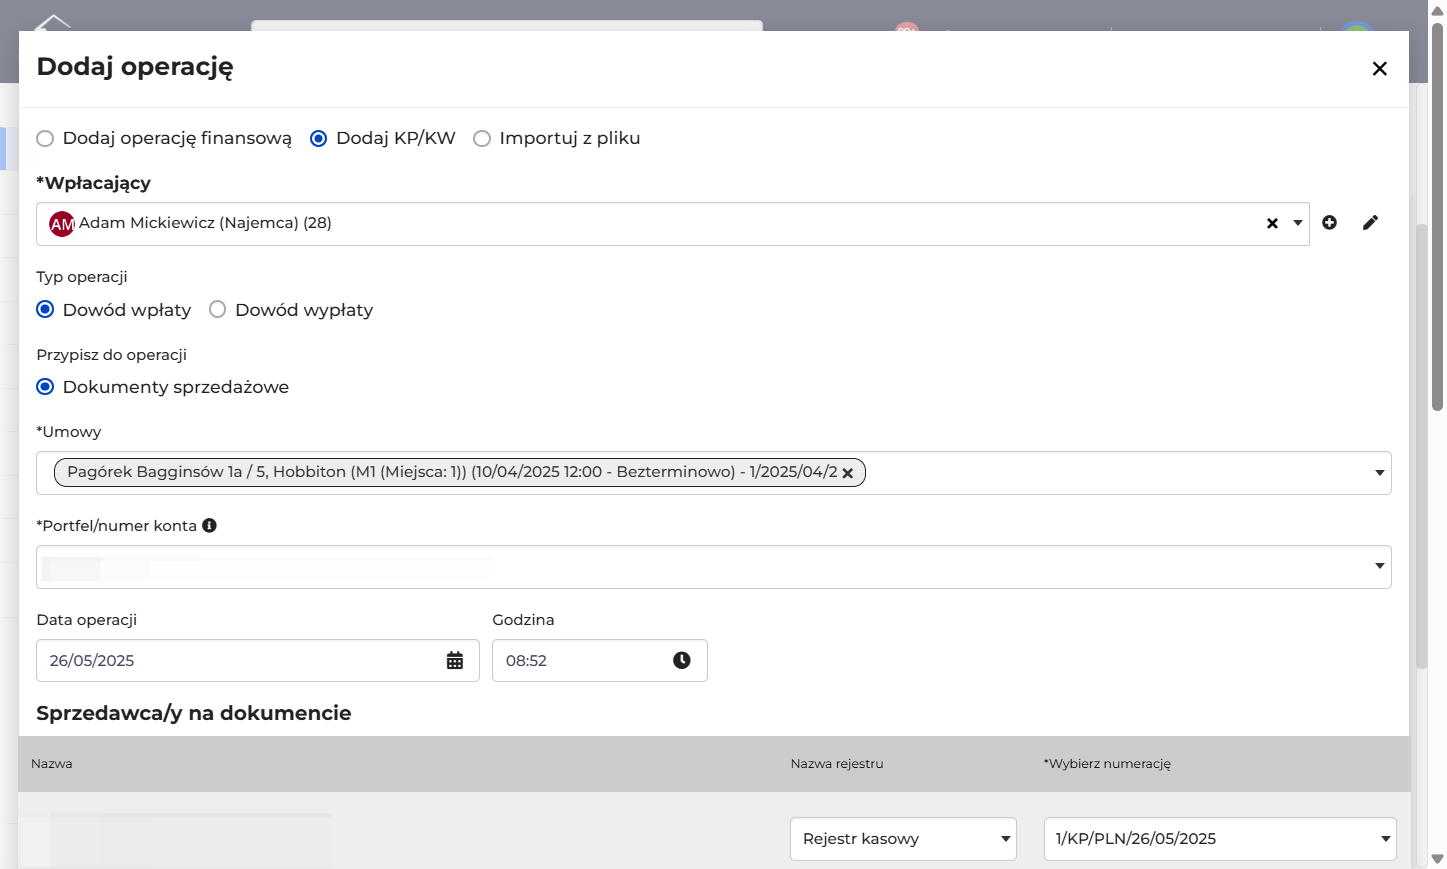Click the dialog's vertical scrollbar thumb
Viewport: 1447px width, 869px height.
(1421, 446)
